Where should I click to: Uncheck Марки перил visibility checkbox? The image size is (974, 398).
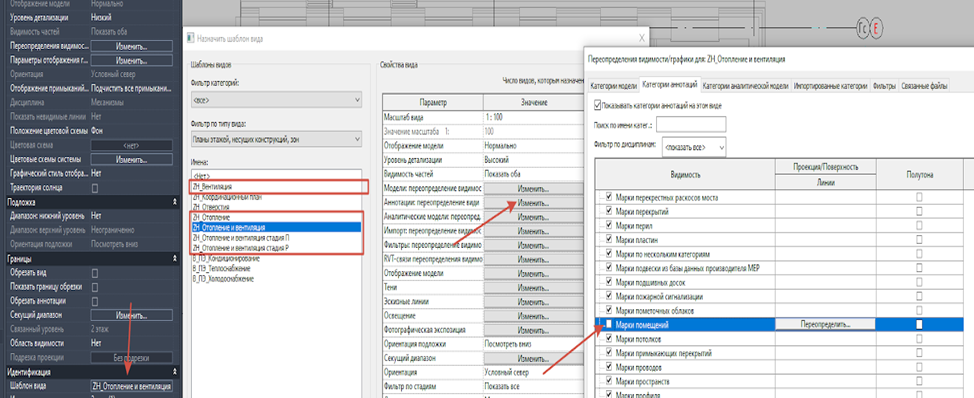point(610,226)
